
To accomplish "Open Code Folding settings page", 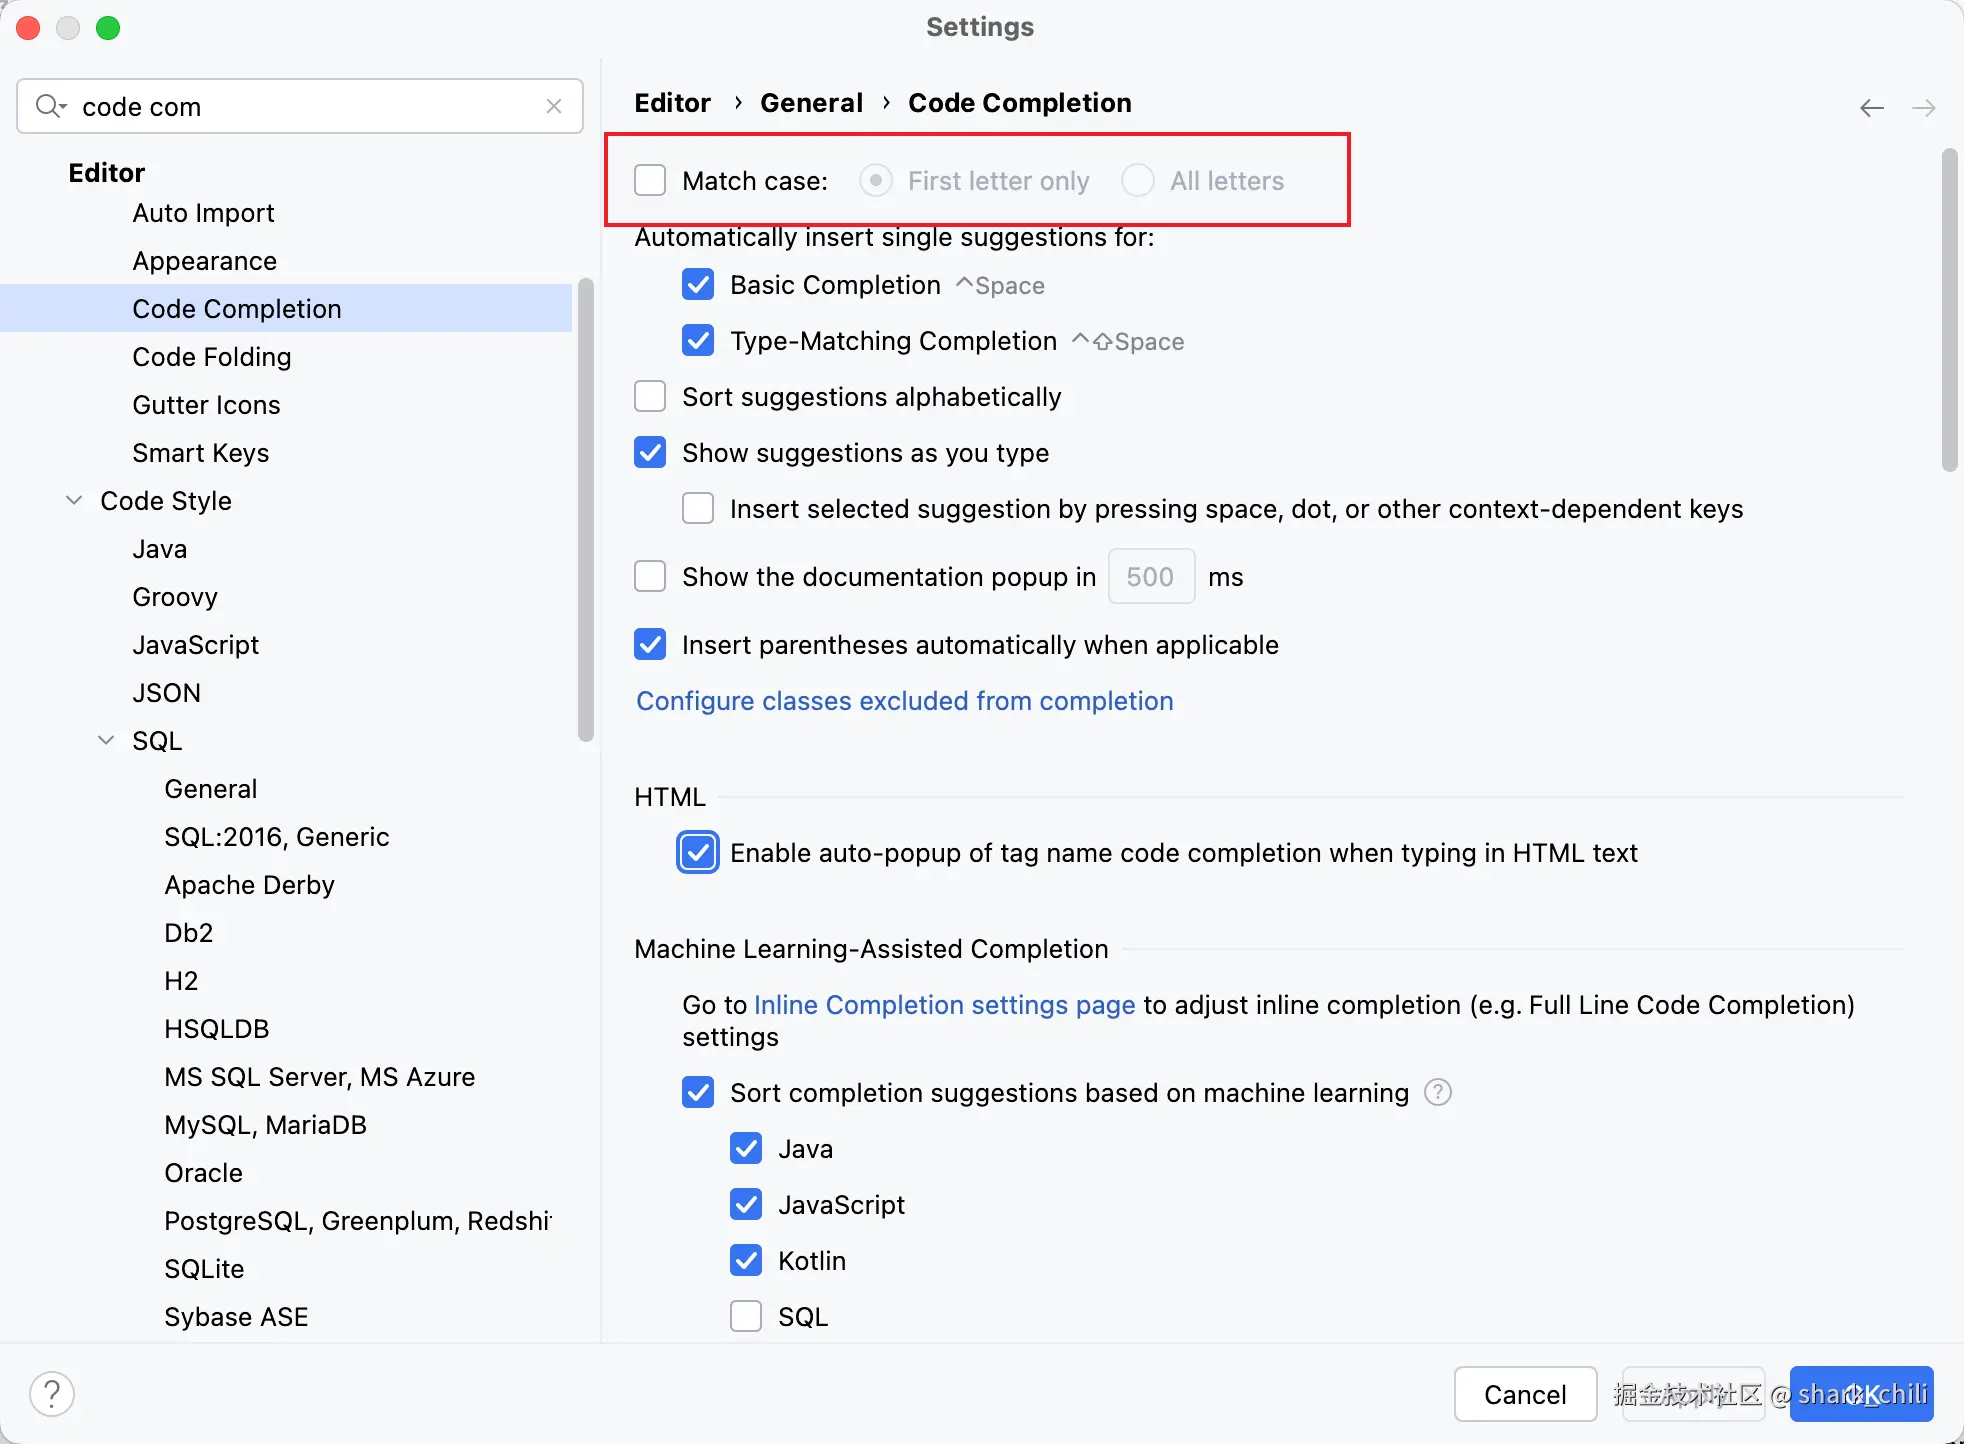I will (211, 357).
